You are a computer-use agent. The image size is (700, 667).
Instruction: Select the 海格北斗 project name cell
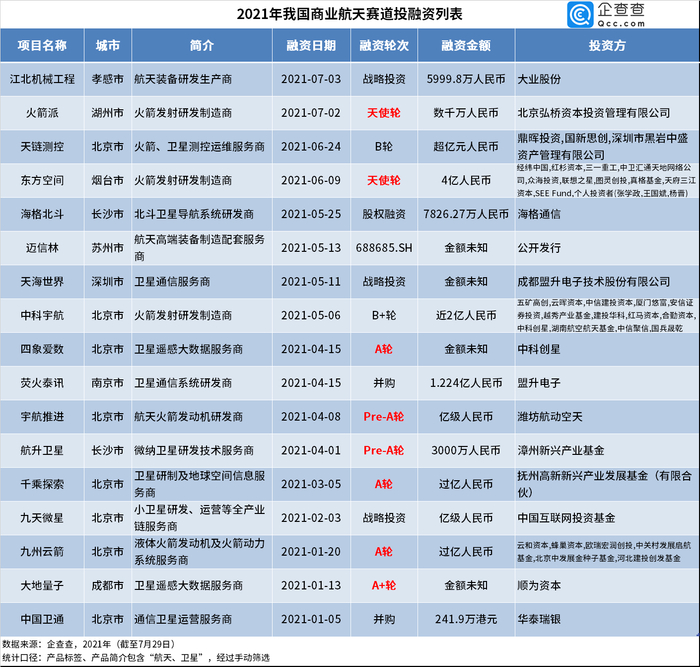point(42,214)
